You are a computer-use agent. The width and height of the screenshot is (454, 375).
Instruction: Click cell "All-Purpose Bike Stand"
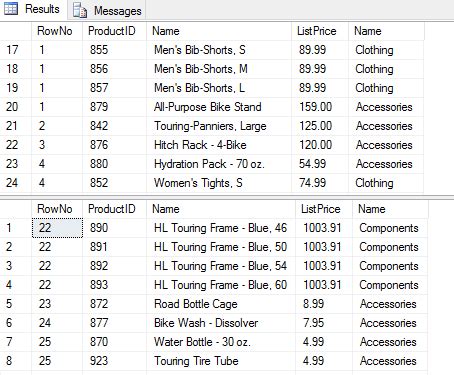tap(219, 107)
